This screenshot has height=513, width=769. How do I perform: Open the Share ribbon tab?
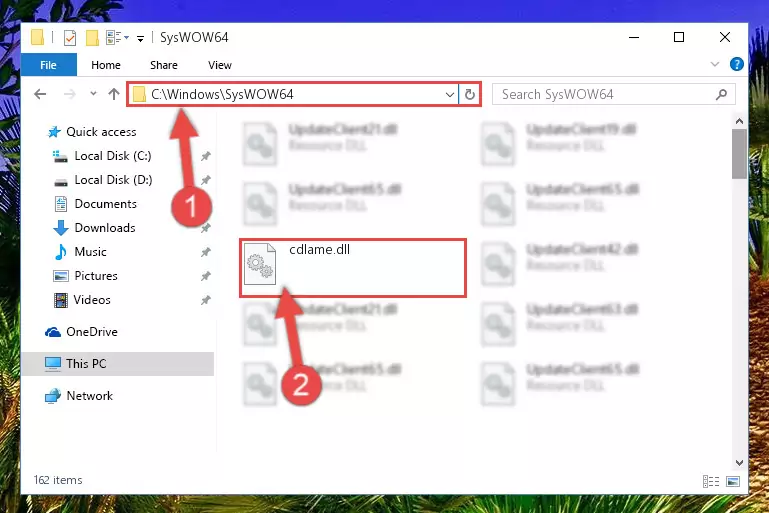pyautogui.click(x=164, y=65)
